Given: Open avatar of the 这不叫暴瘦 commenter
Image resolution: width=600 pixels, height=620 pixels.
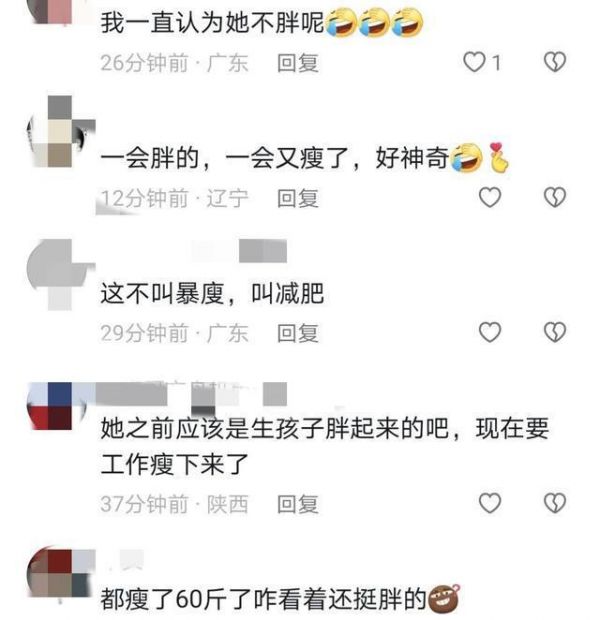Looking at the screenshot, I should coord(60,274).
